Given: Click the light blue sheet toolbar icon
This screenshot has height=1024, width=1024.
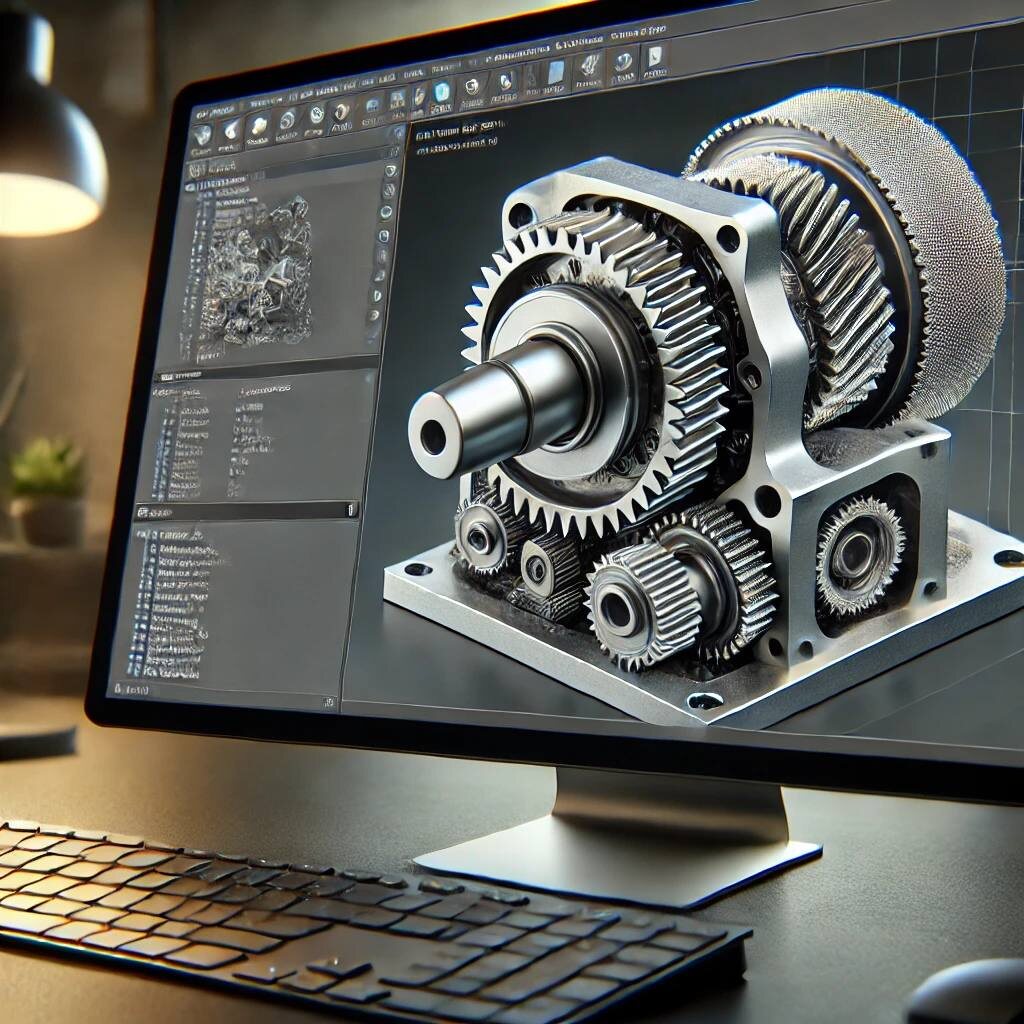Looking at the screenshot, I should 556,74.
